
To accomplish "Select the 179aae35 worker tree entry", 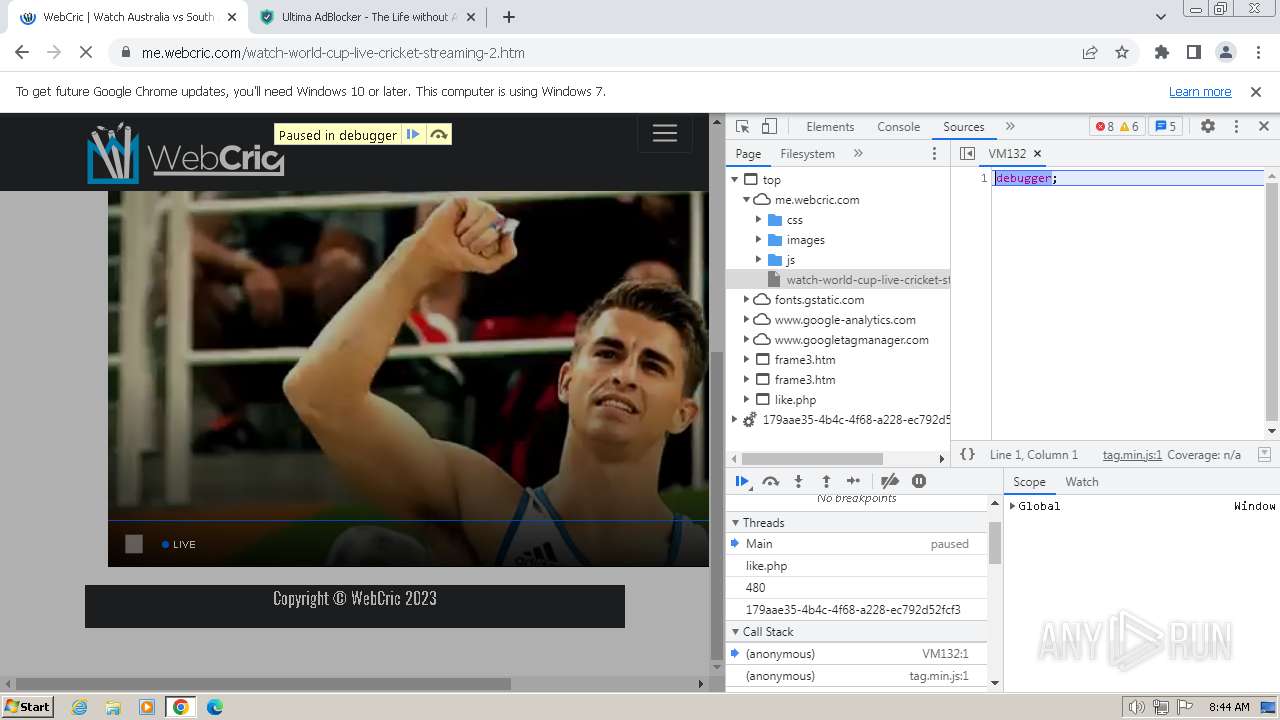I will [856, 420].
